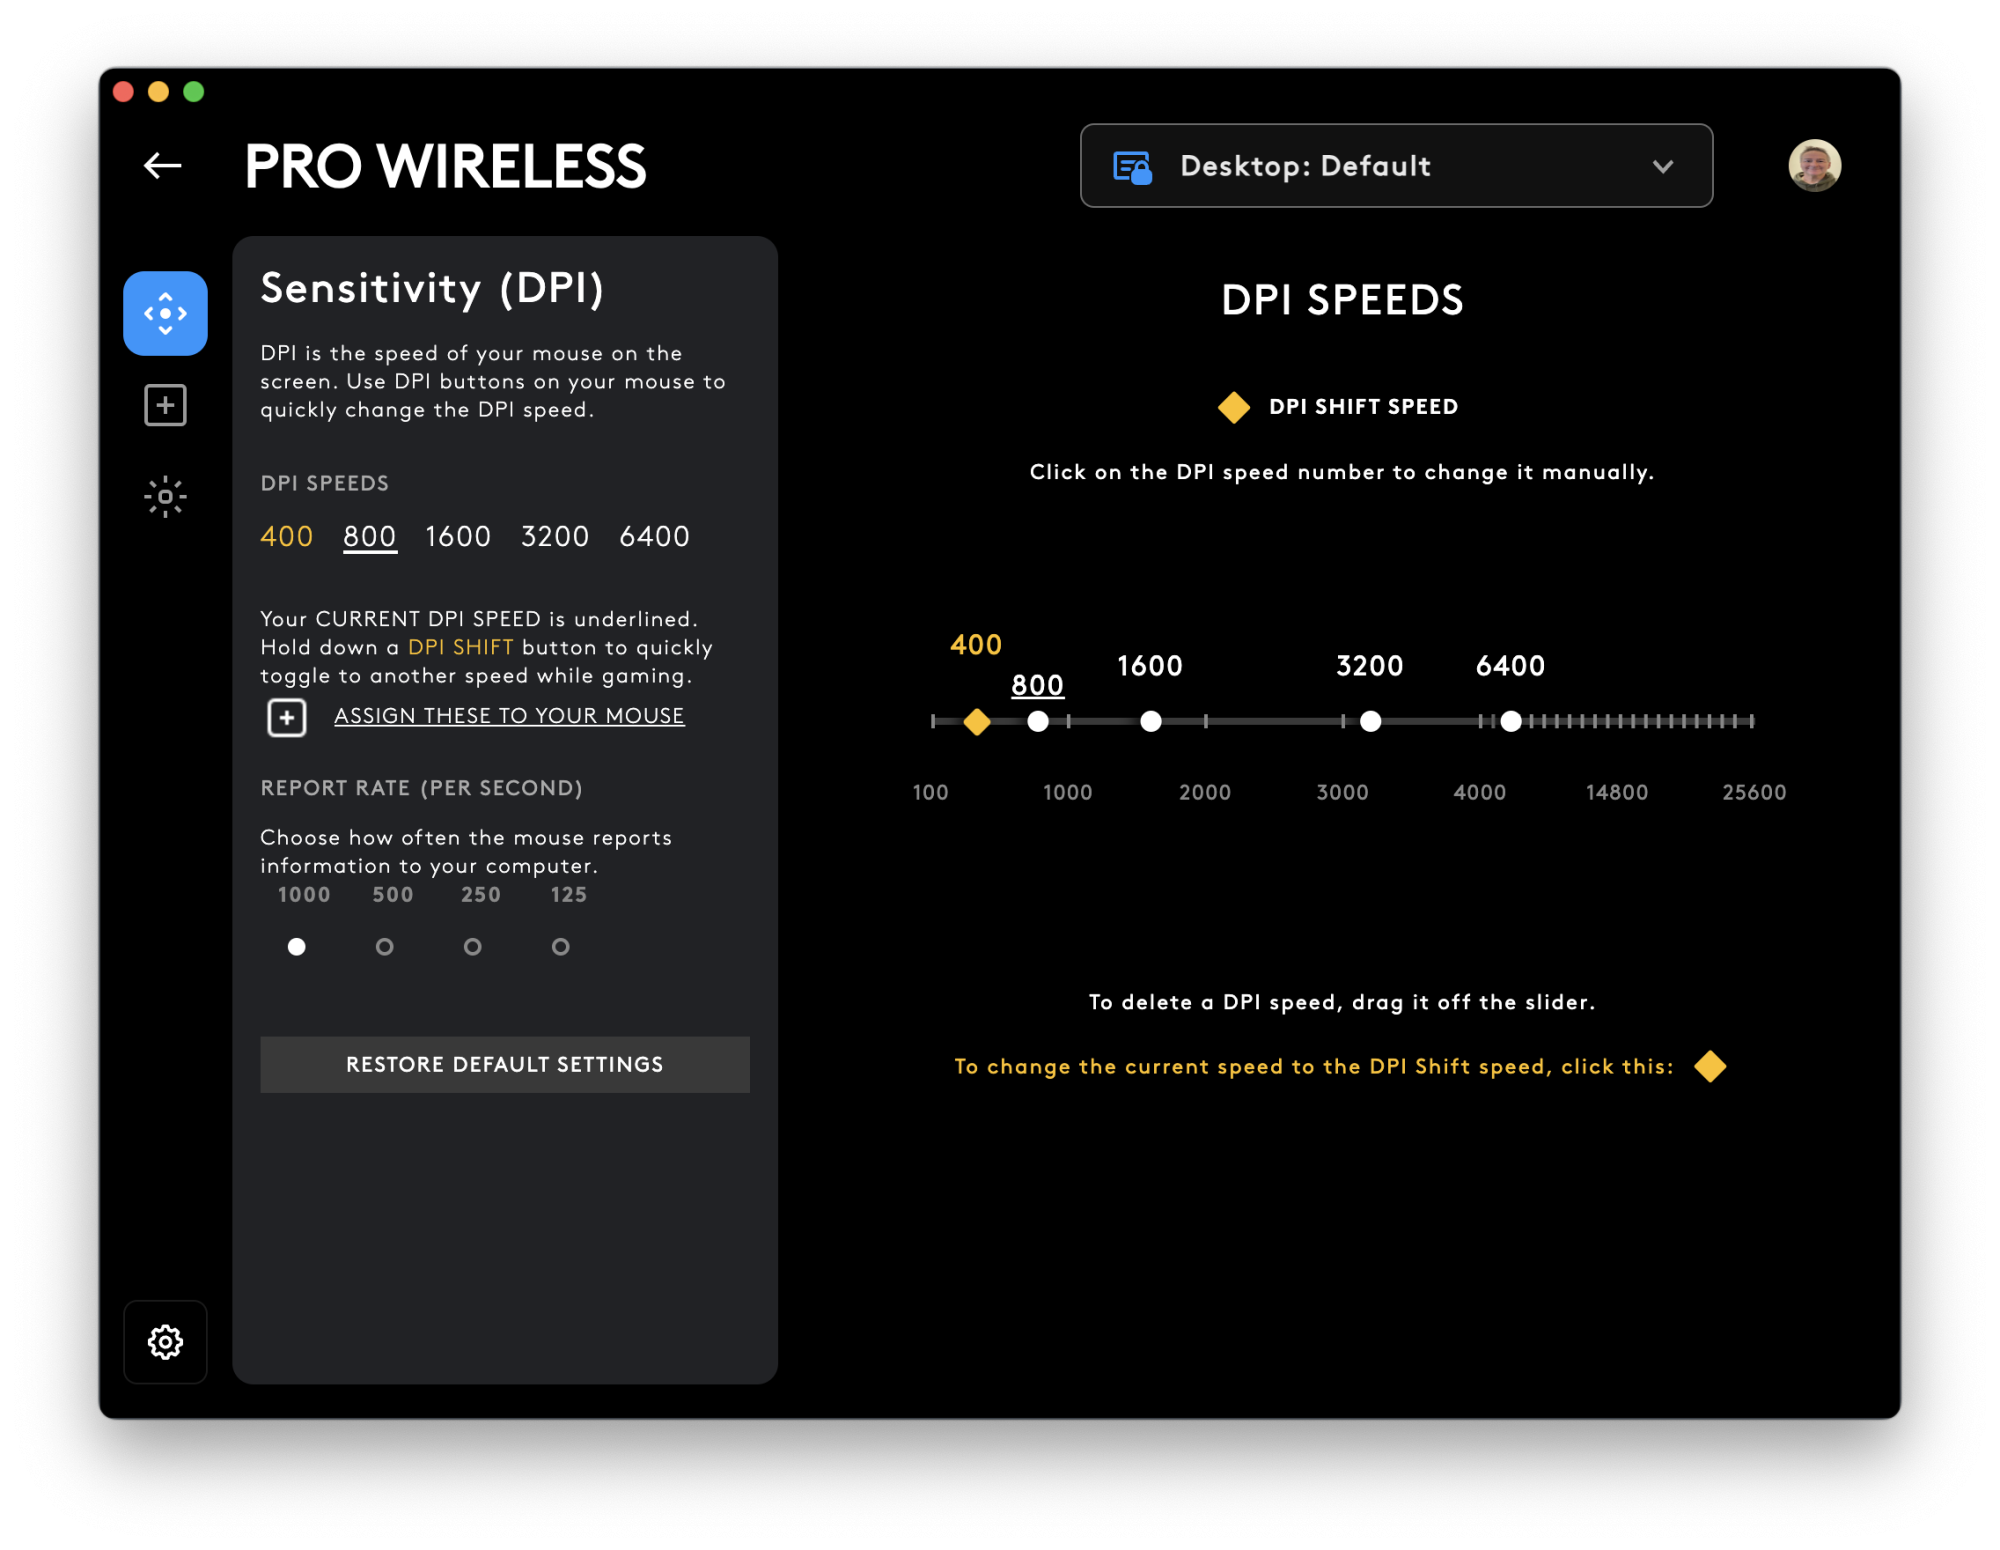This screenshot has width=2000, height=1550.
Task: Click the locked desktop profile icon
Action: pos(1133,167)
